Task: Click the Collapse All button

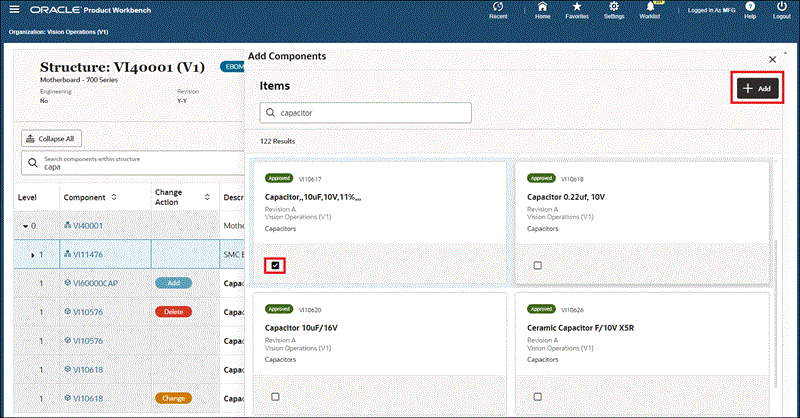Action: tap(52, 139)
